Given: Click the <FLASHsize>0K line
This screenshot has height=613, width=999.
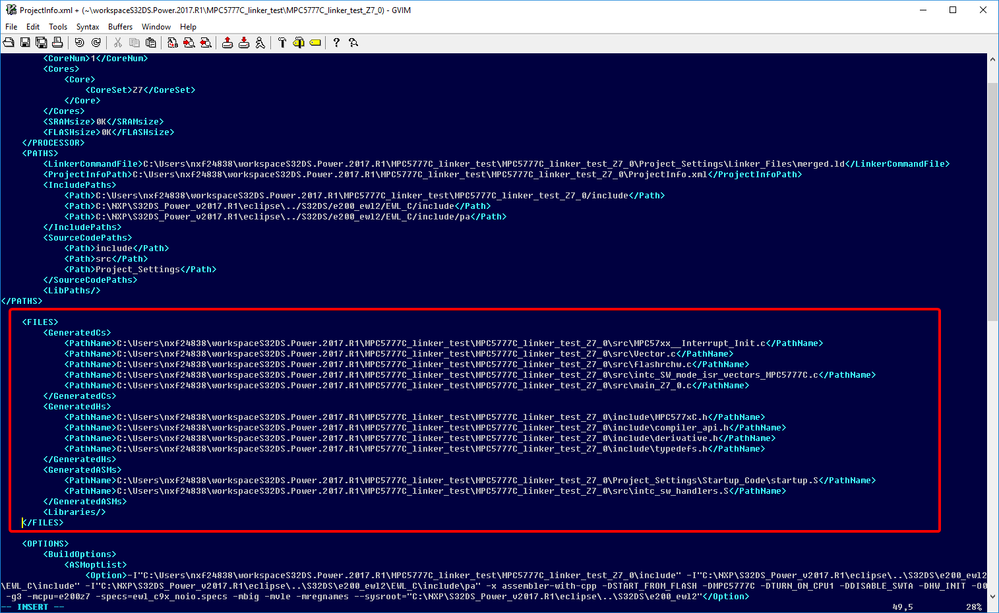Looking at the screenshot, I should pyautogui.click(x=108, y=133).
